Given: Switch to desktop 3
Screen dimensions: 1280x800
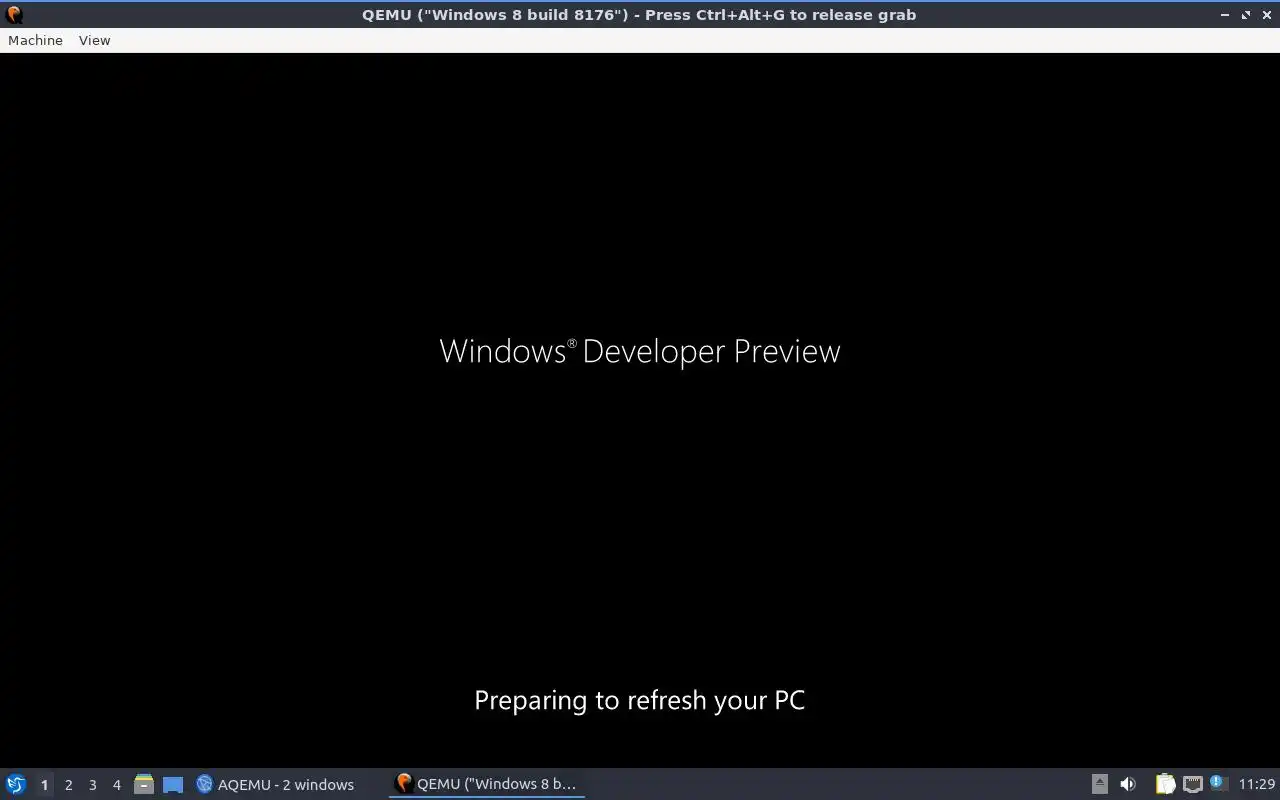Looking at the screenshot, I should [x=92, y=785].
